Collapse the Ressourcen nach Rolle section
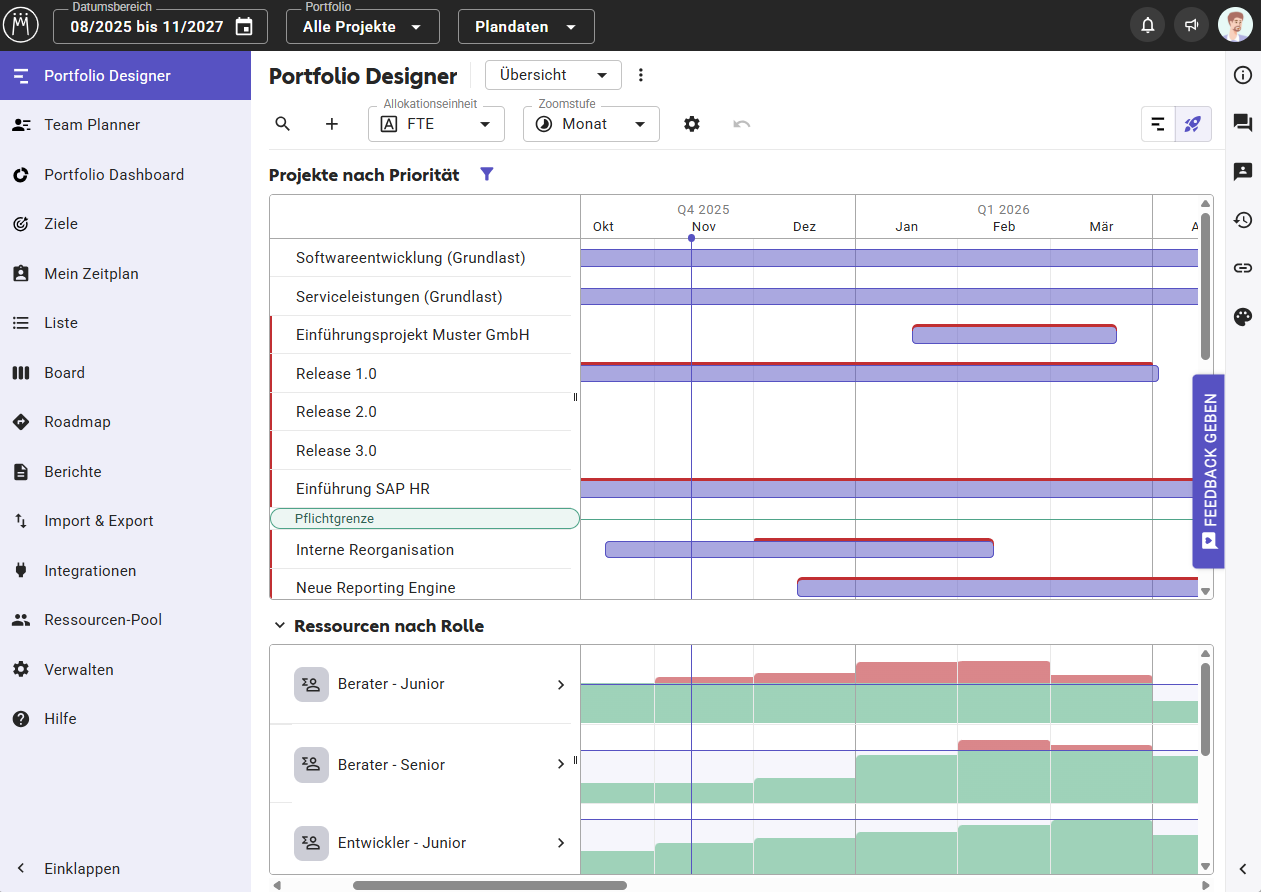 279,626
